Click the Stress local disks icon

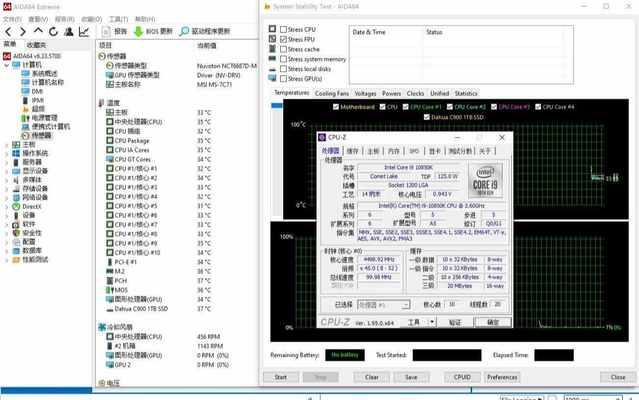click(x=272, y=69)
